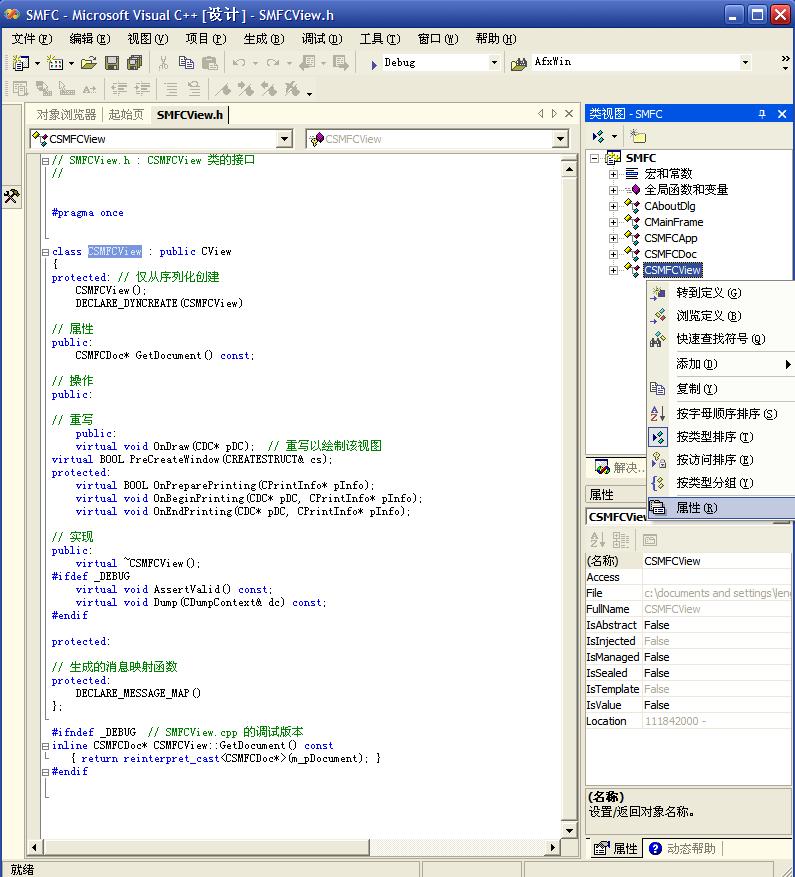Click the Copy icon in the main toolbar
The image size is (795, 877).
(x=186, y=63)
